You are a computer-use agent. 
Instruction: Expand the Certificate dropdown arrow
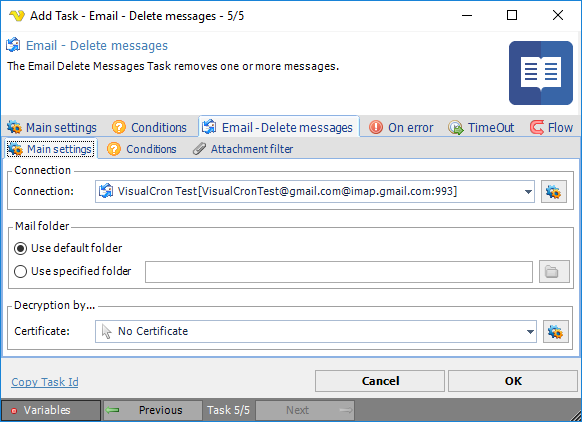tap(530, 331)
